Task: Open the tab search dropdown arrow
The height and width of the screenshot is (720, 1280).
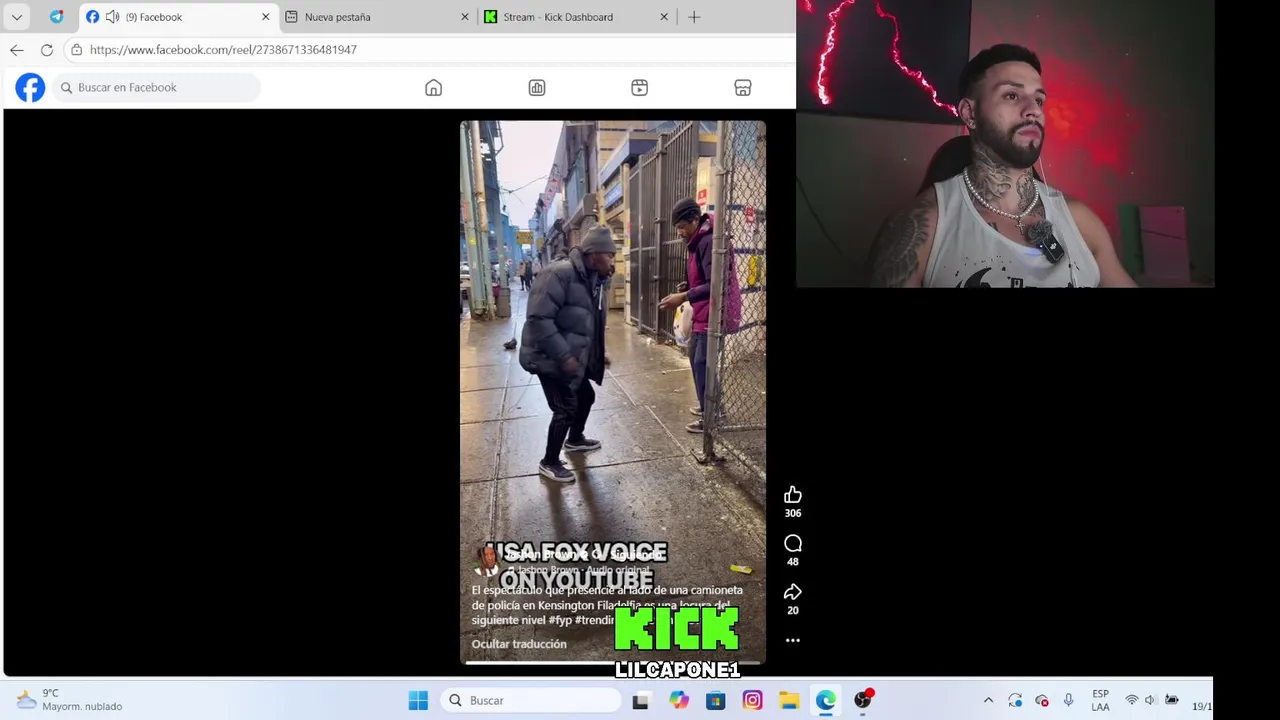Action: coord(17,17)
